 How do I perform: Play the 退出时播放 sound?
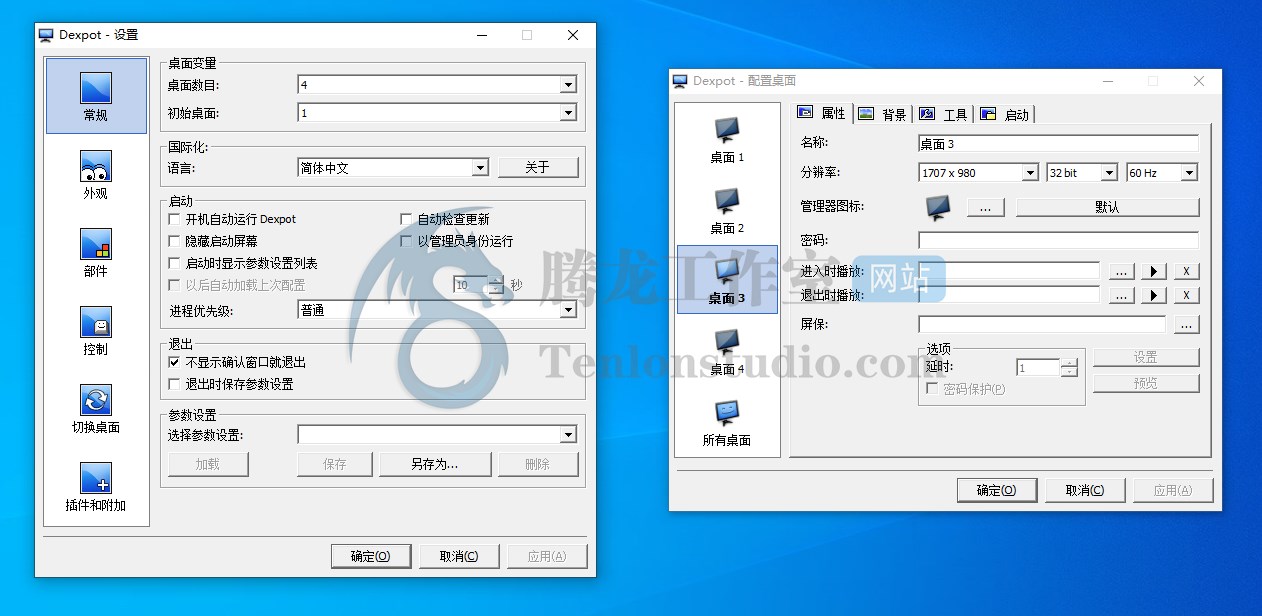pos(1154,295)
